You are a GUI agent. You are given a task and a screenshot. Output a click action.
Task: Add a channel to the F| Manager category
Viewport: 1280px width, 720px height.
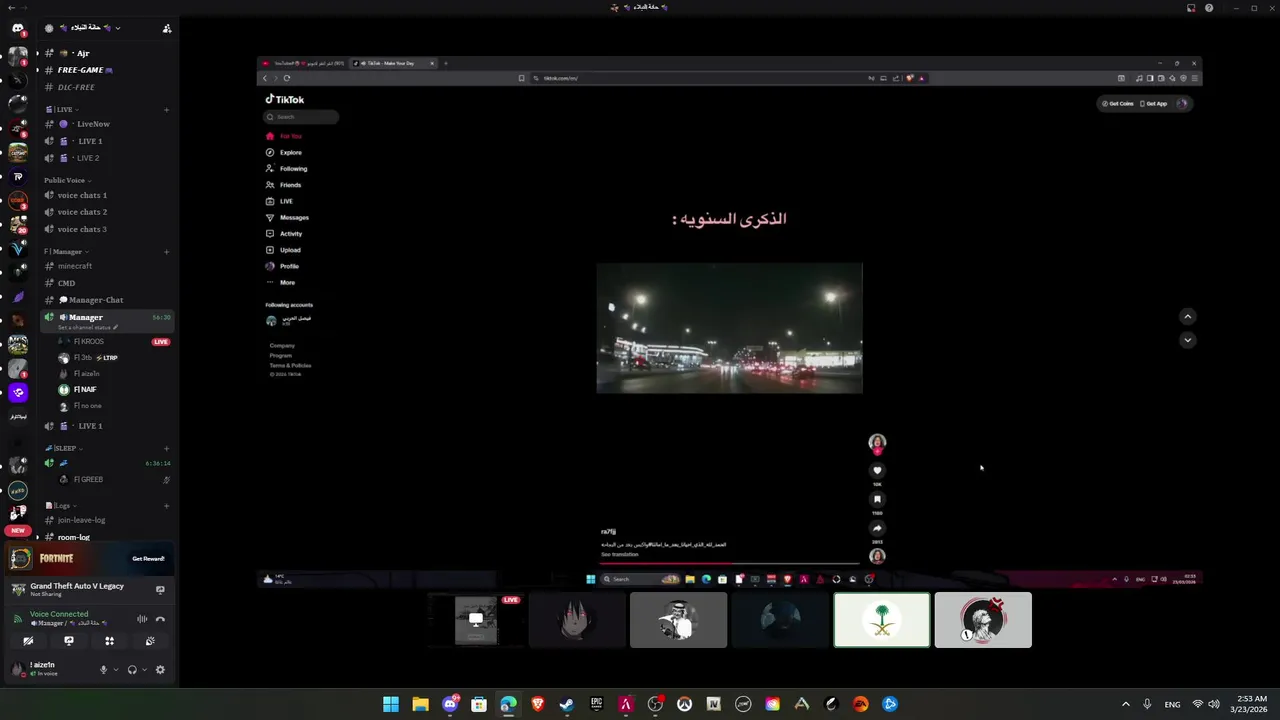pyautogui.click(x=166, y=252)
